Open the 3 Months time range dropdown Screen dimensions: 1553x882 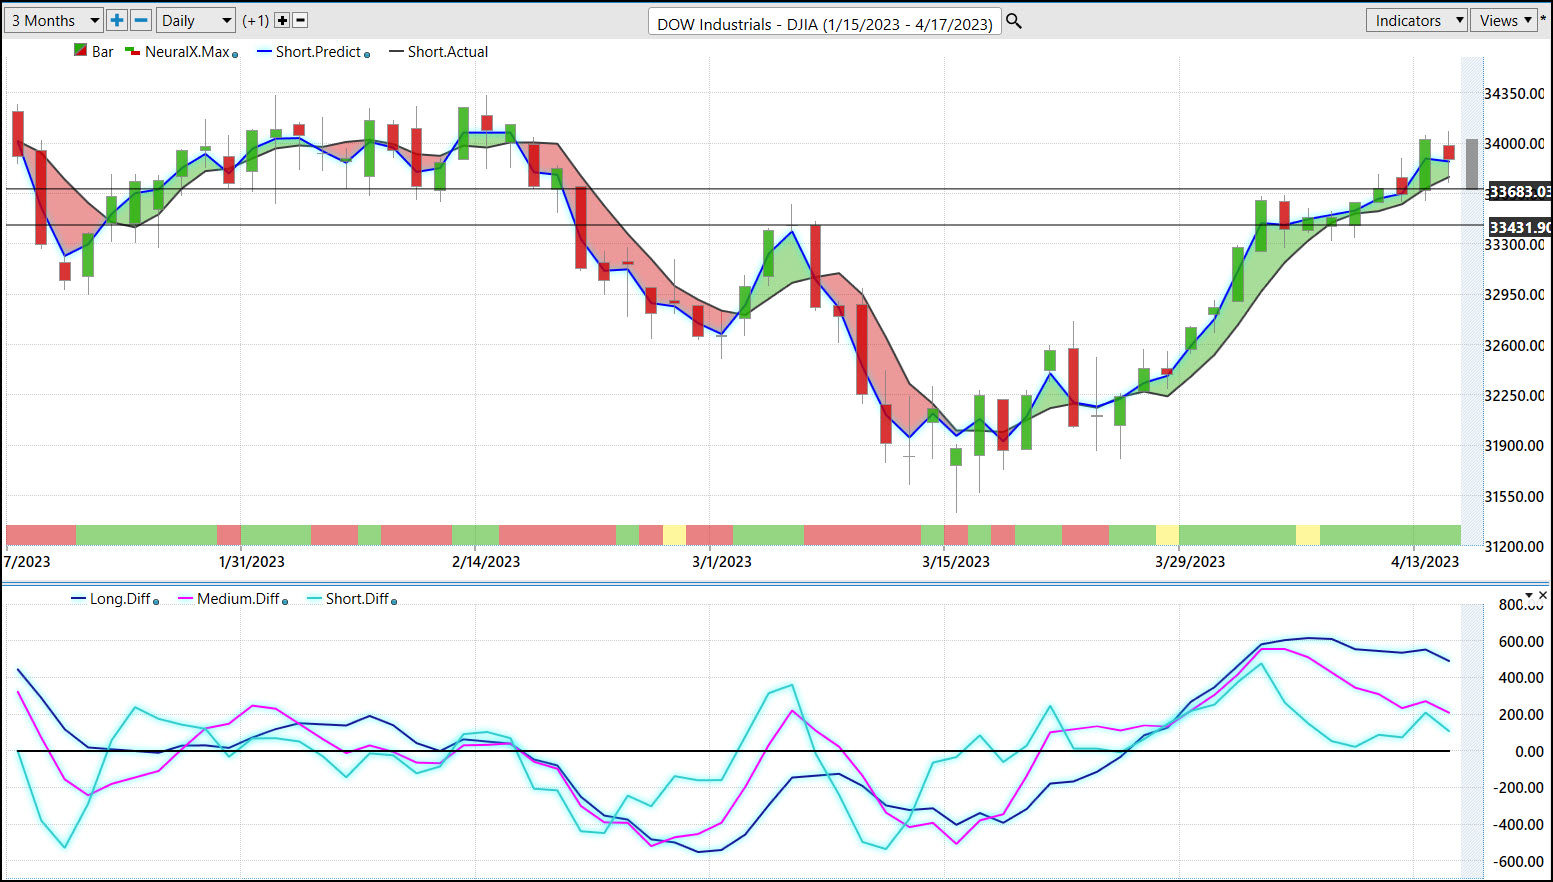[x=54, y=20]
